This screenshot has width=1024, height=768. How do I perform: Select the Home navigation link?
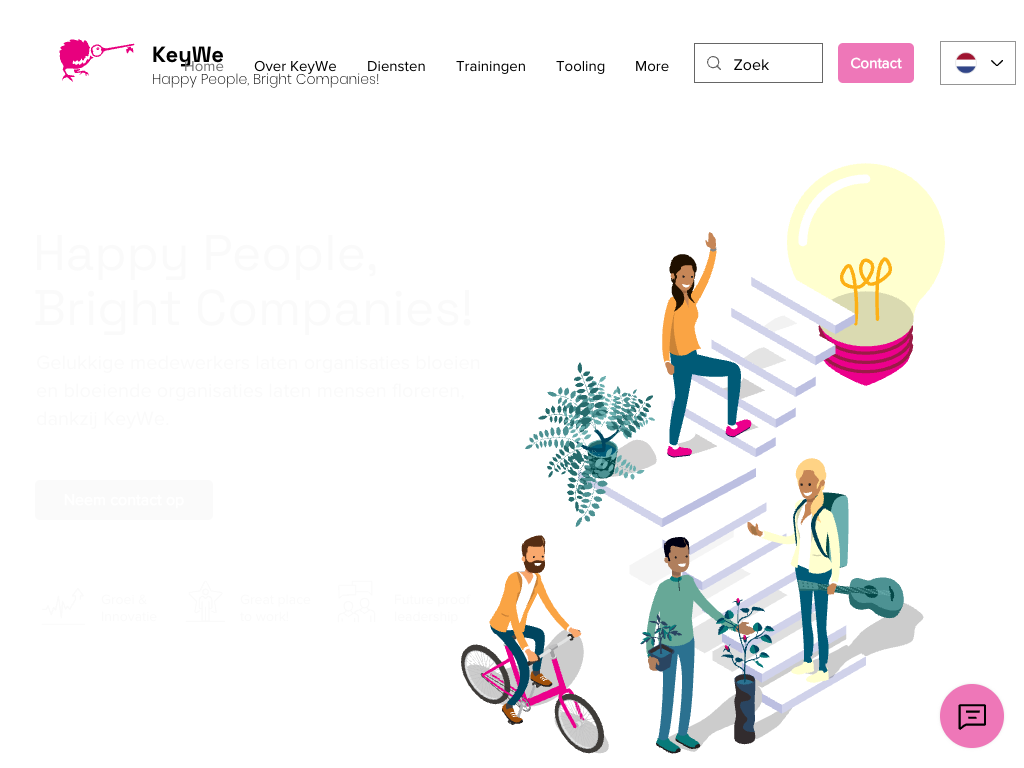pyautogui.click(x=204, y=66)
